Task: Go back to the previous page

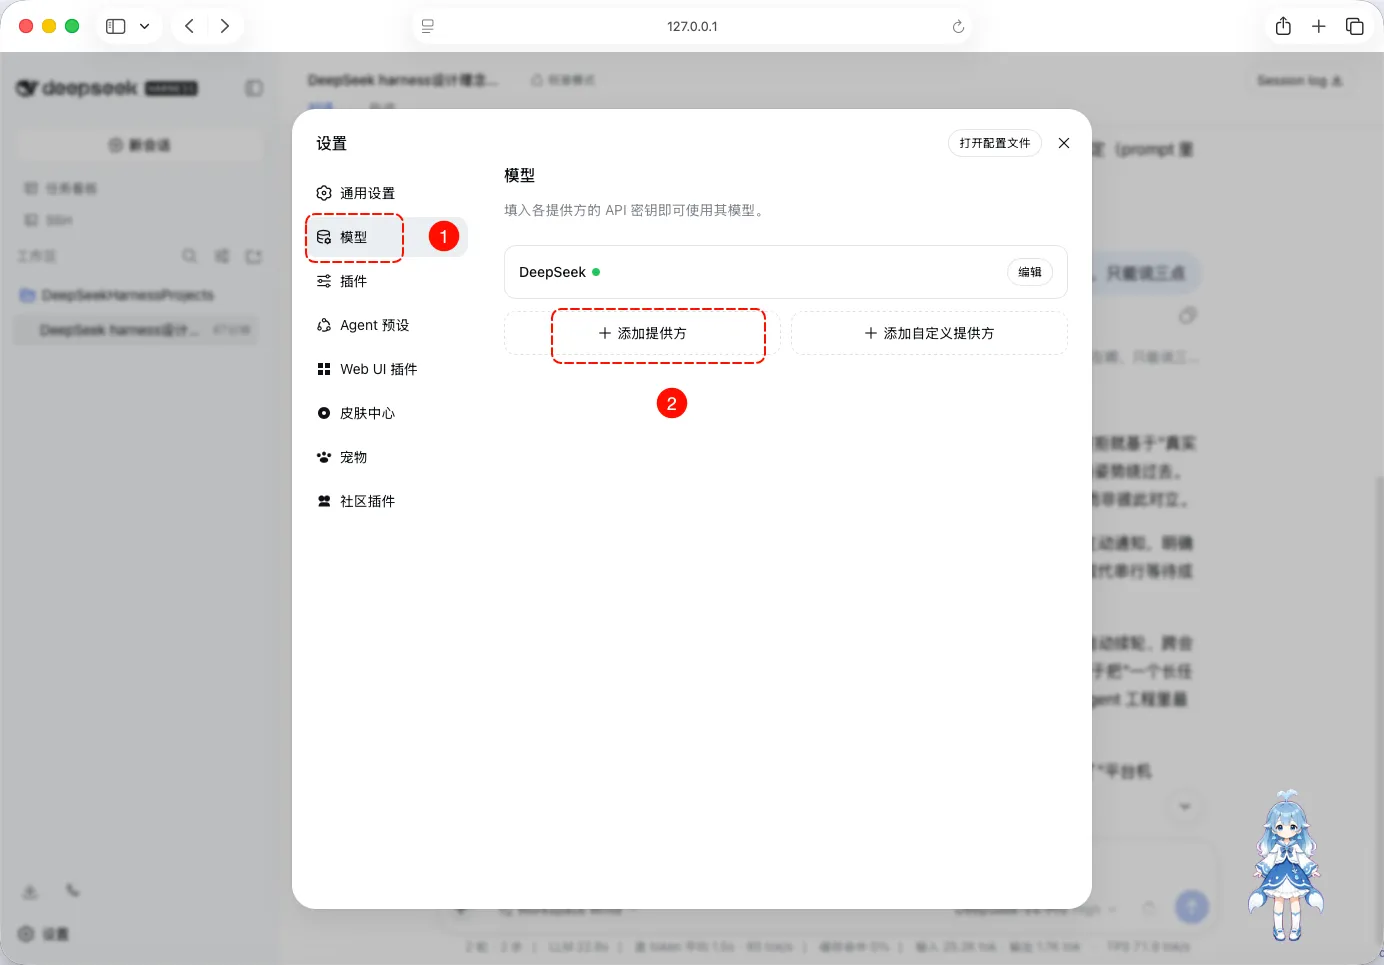Action: (189, 26)
